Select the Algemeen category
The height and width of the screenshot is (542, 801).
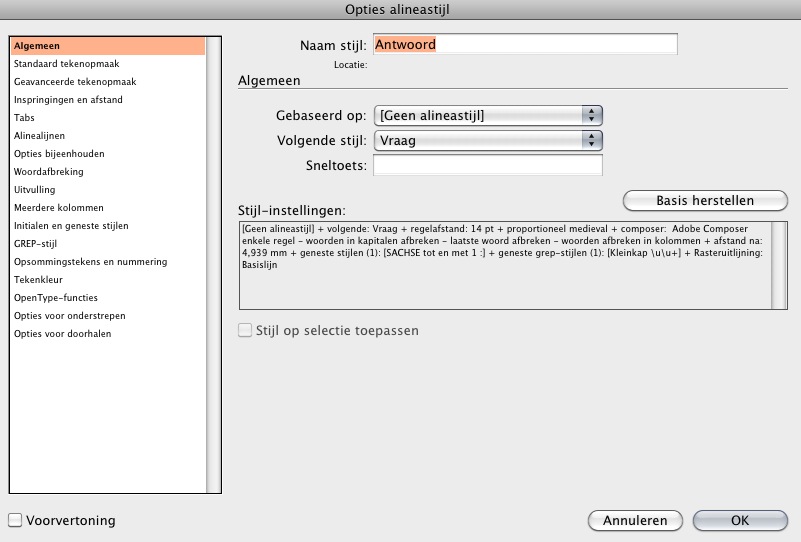tap(108, 46)
